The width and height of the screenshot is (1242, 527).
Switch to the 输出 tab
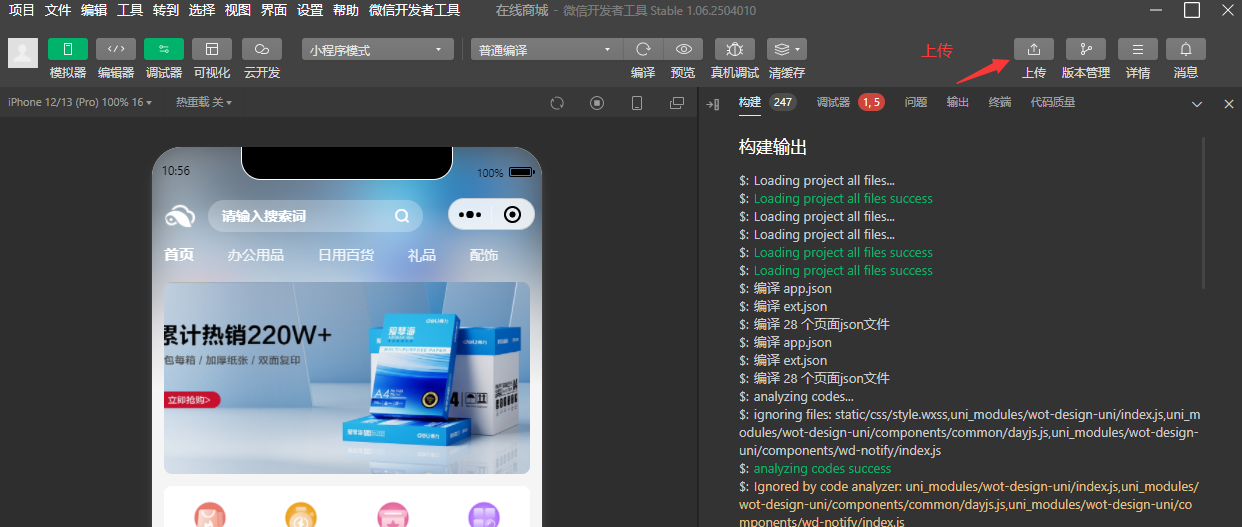tap(958, 102)
